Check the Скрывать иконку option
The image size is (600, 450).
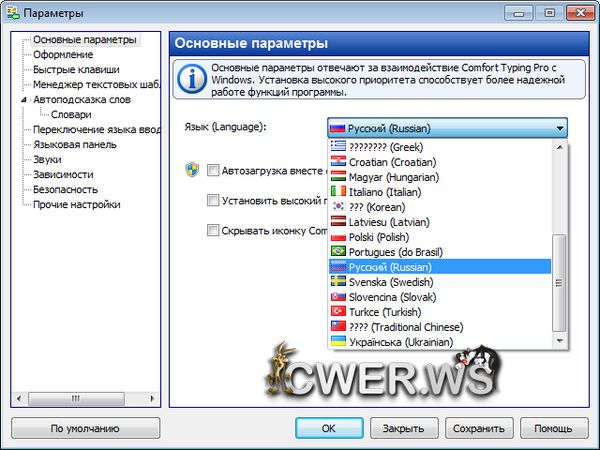coord(213,230)
